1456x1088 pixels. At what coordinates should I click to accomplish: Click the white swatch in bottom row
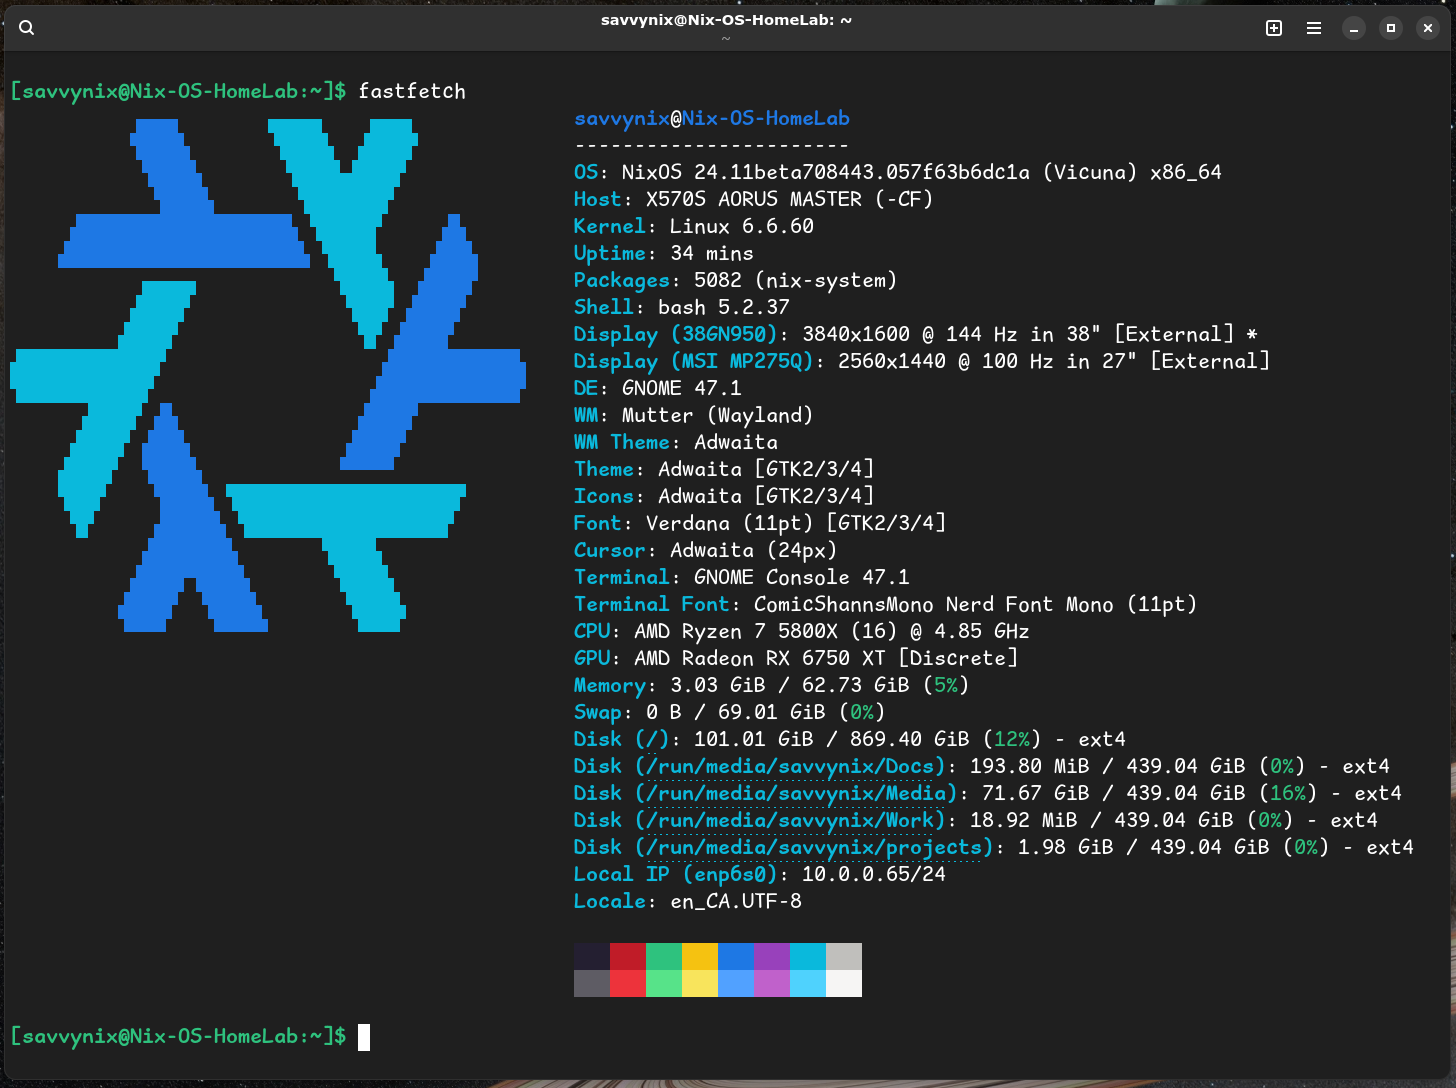click(x=844, y=983)
